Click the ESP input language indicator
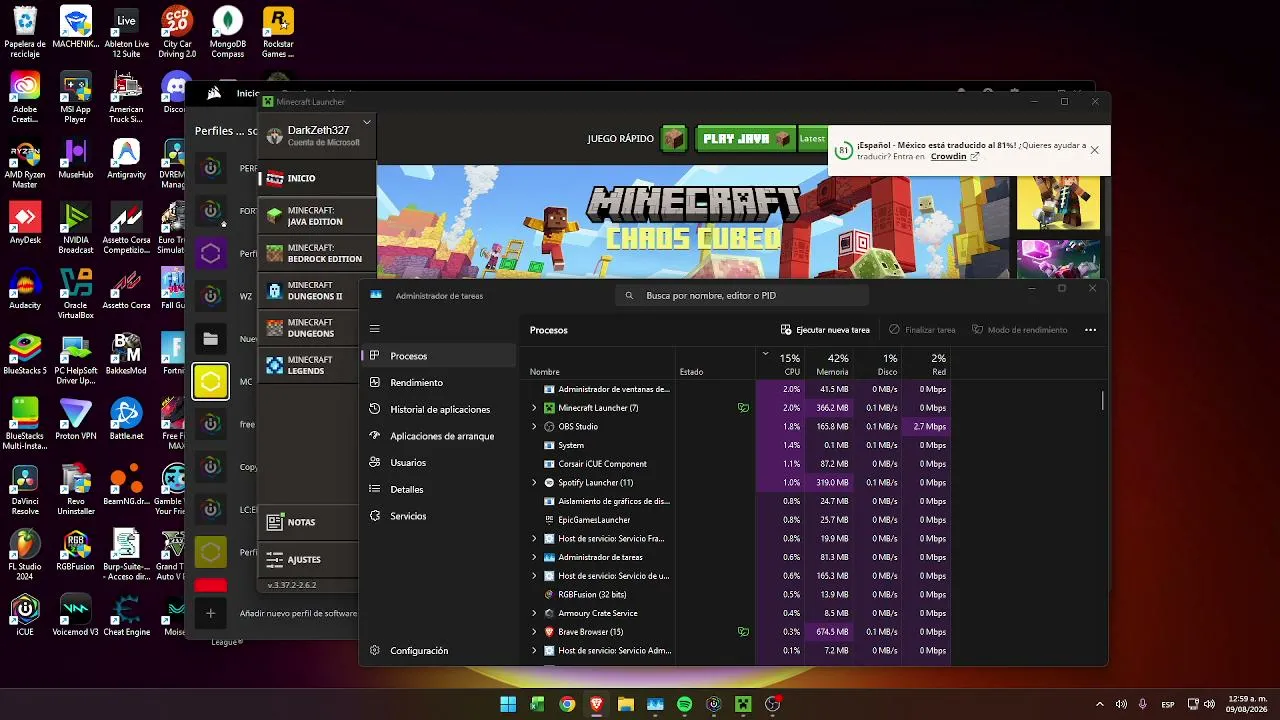 (1168, 705)
